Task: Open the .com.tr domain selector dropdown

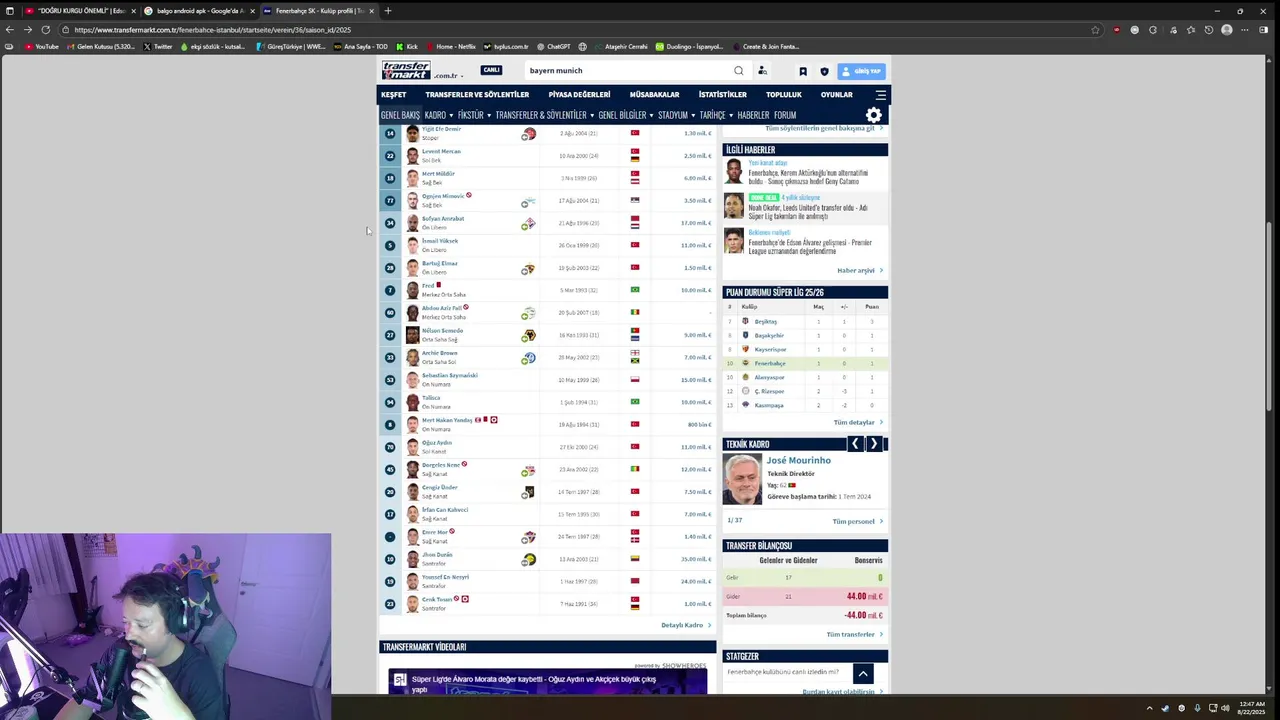Action: [447, 76]
